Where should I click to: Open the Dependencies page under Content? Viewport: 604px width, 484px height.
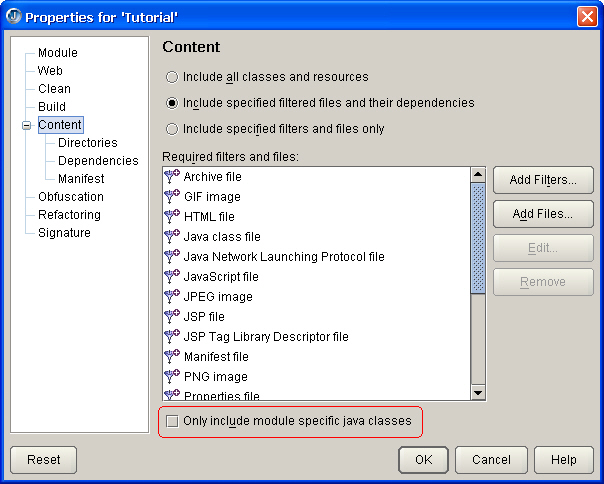pos(98,161)
